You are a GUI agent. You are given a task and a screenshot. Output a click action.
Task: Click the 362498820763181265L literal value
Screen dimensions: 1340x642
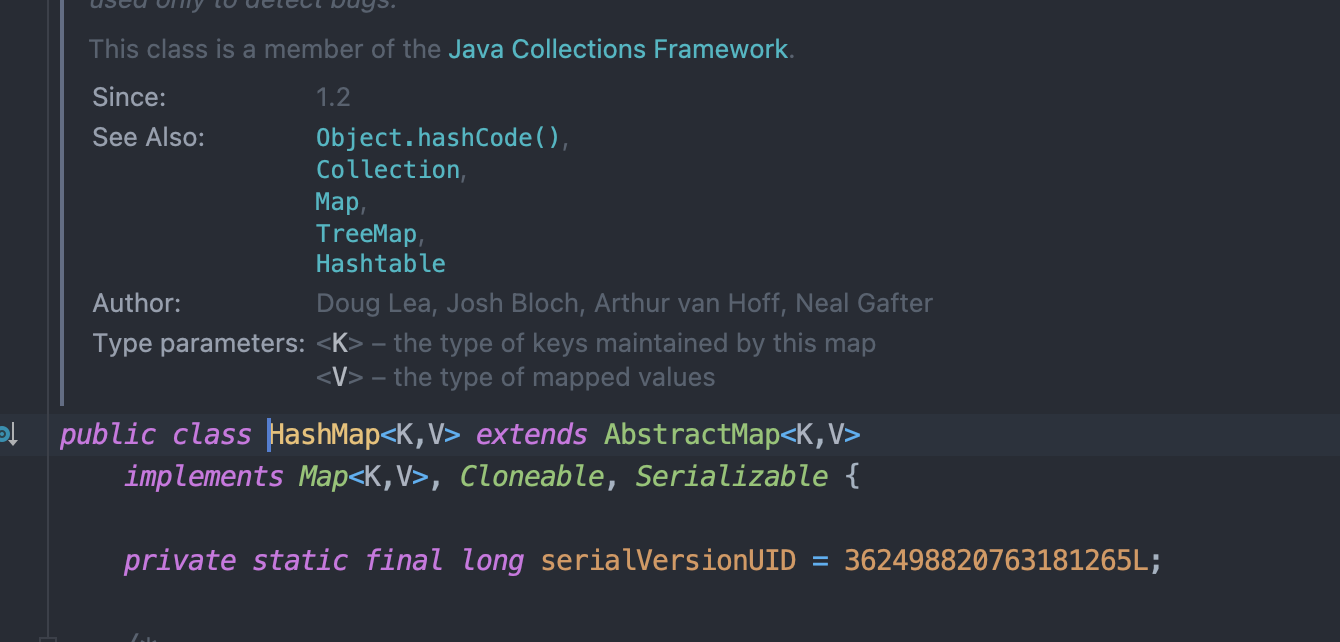996,560
